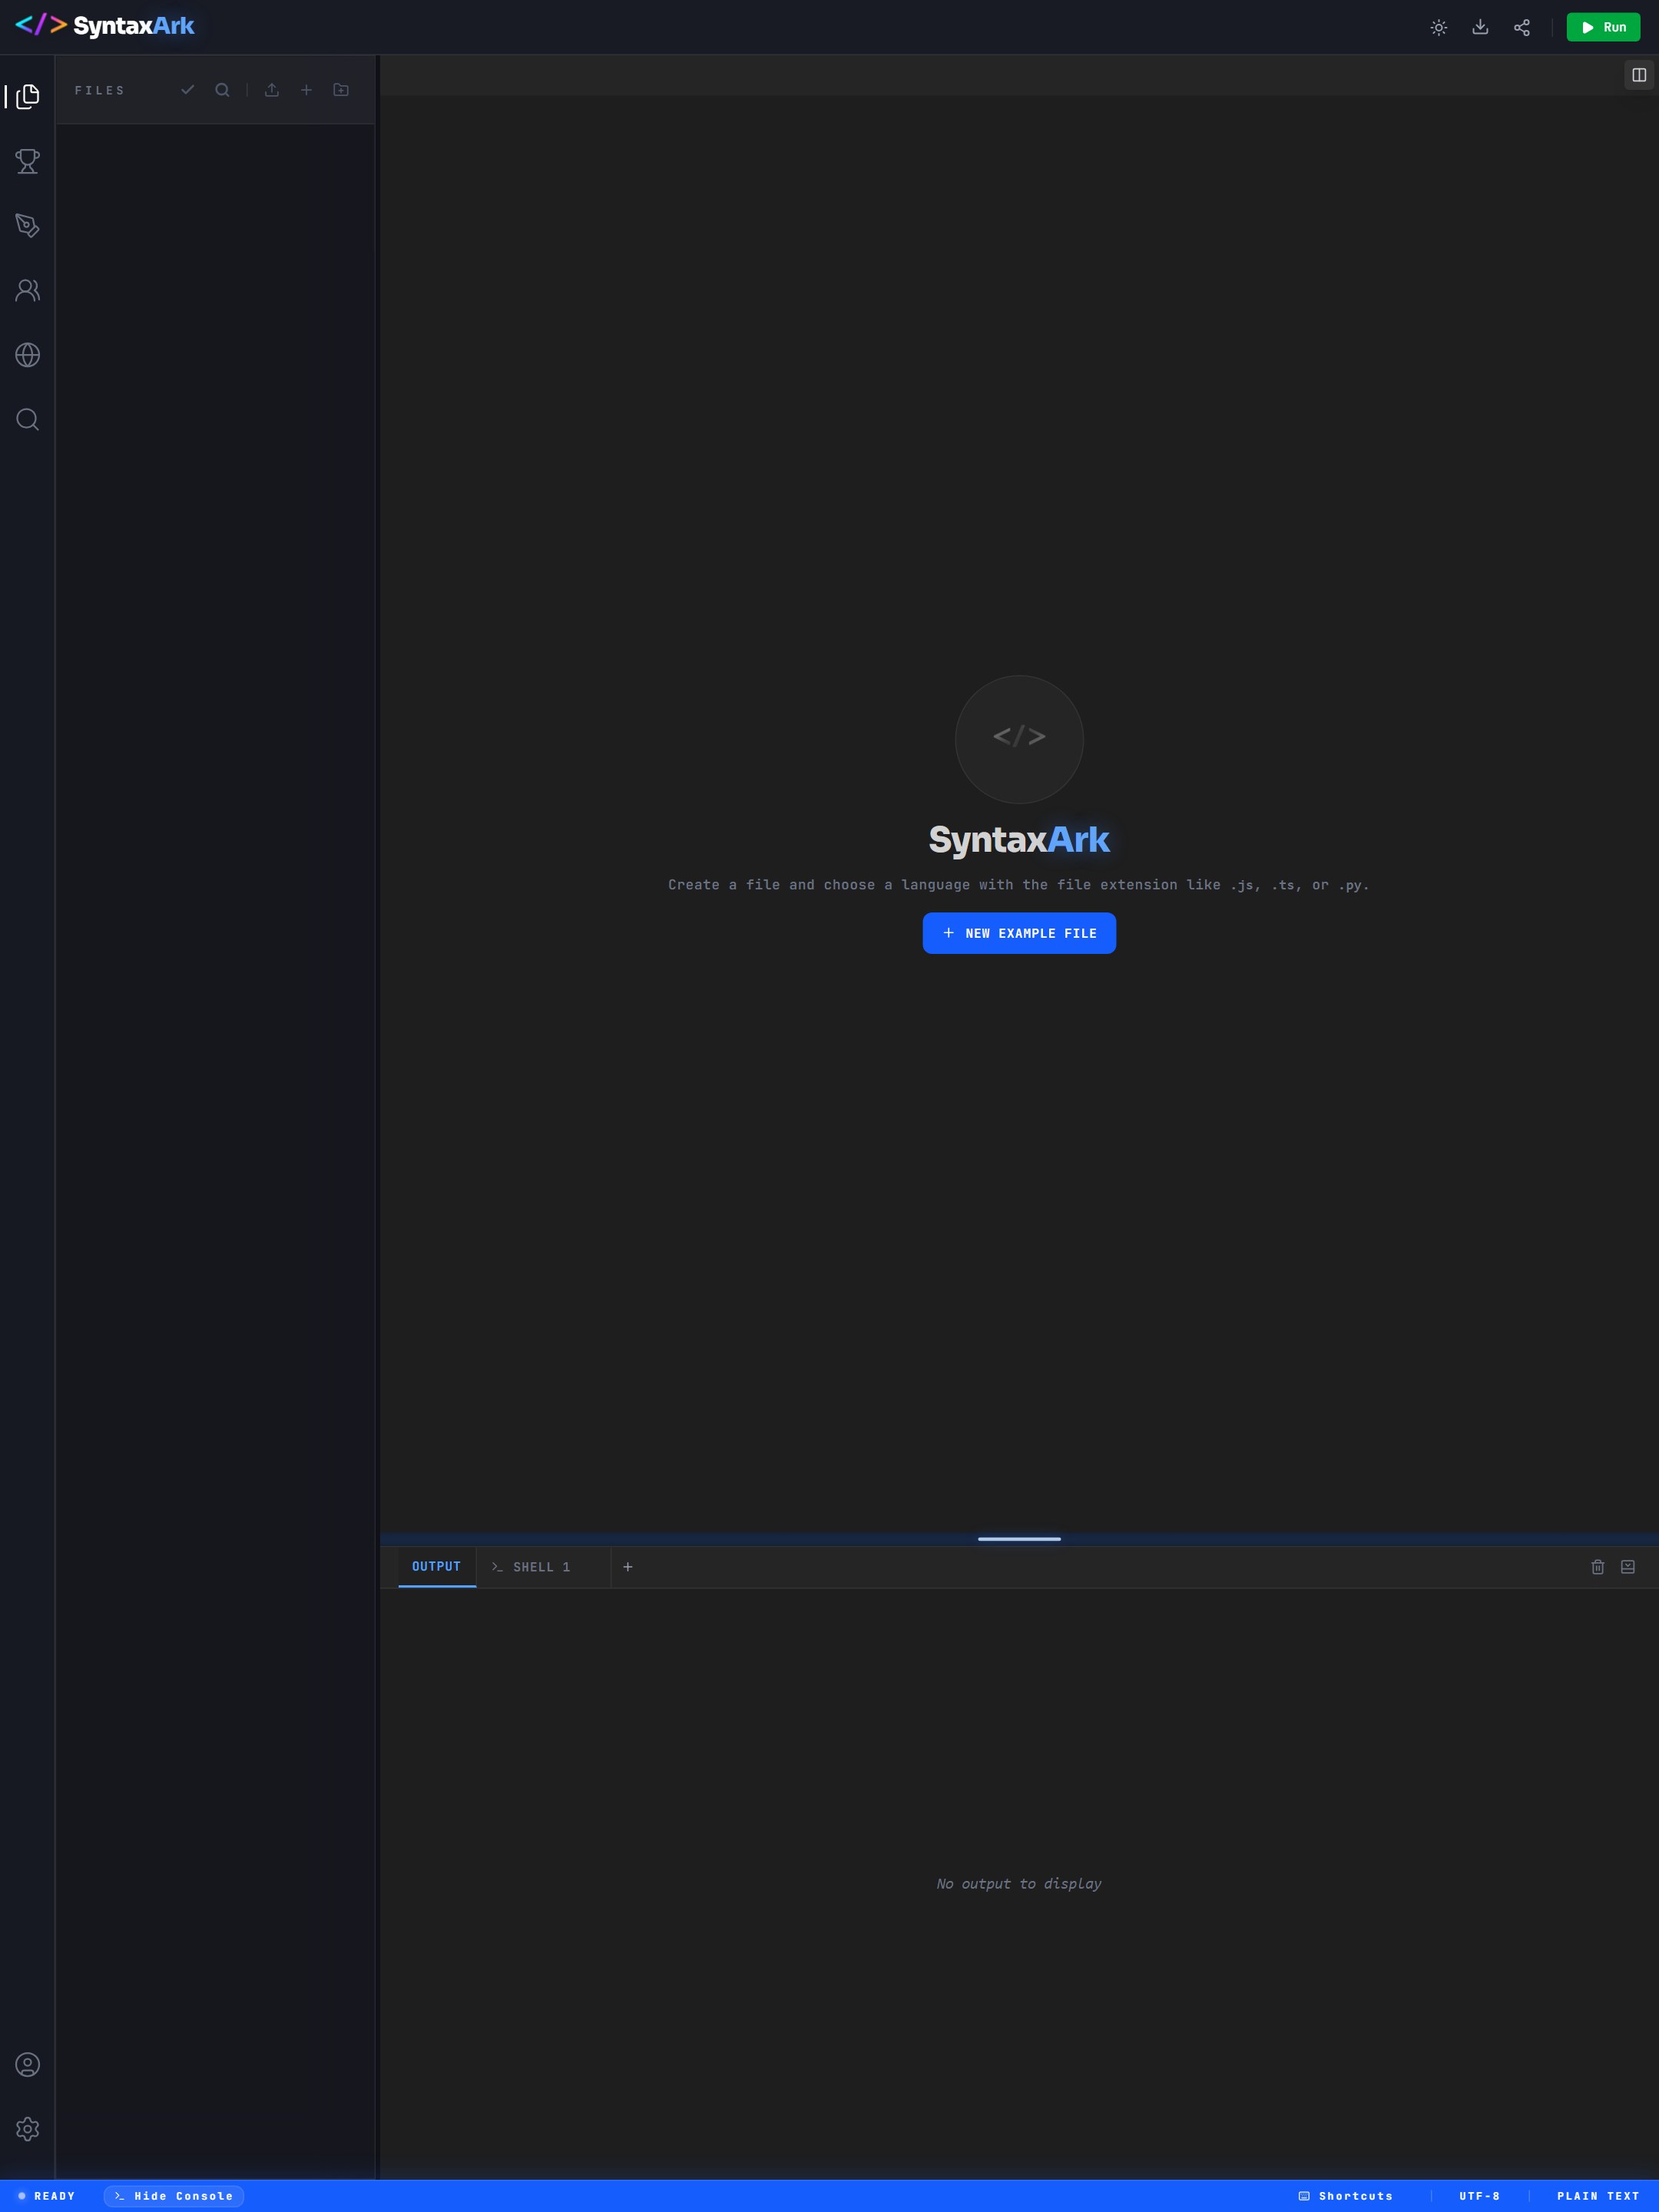Click the download icon in top bar

pos(1480,27)
